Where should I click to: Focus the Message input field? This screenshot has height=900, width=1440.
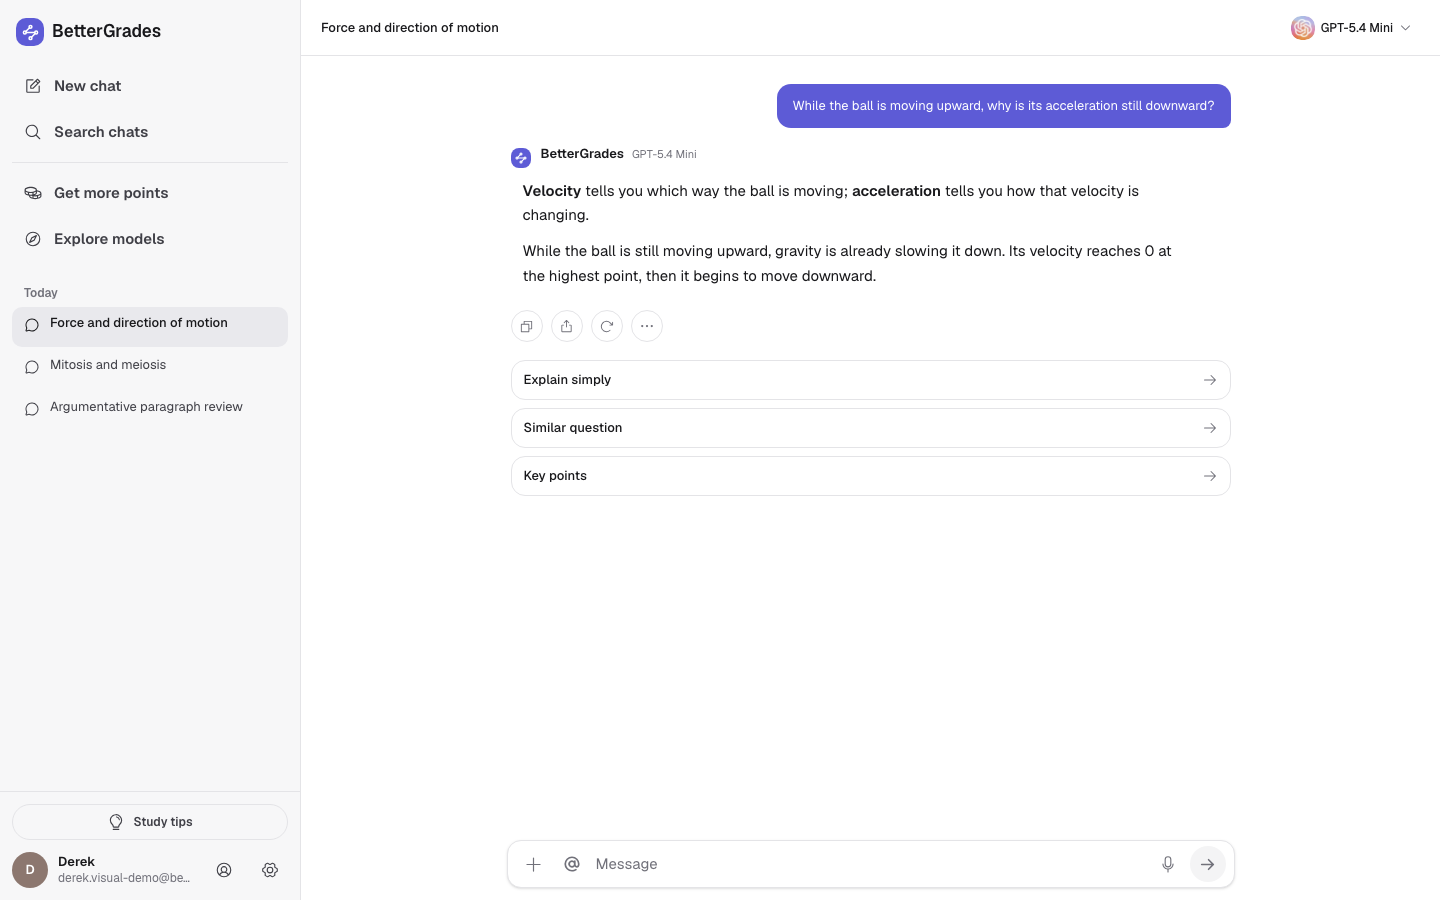[x=870, y=864]
